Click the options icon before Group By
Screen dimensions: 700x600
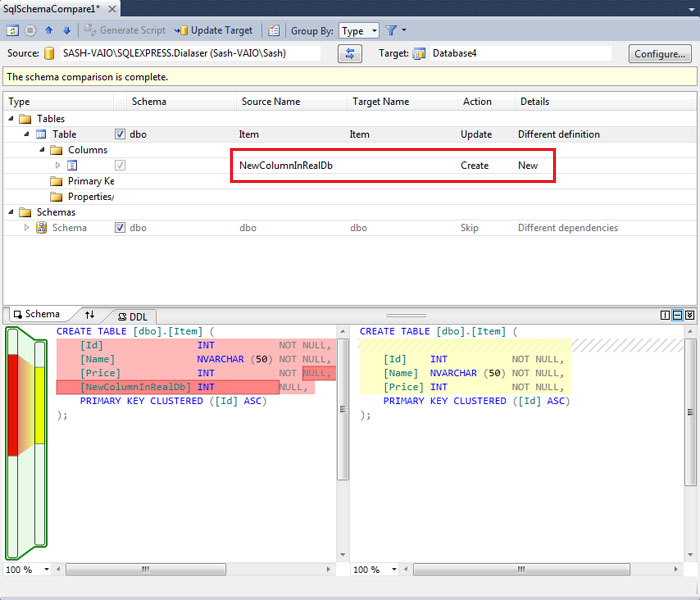pyautogui.click(x=273, y=31)
